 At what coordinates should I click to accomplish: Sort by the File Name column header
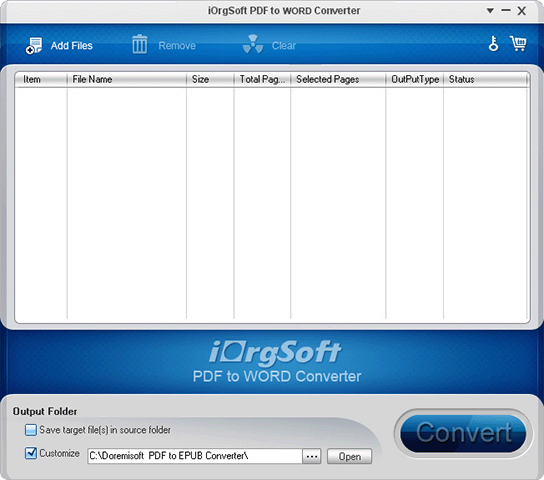(x=127, y=79)
